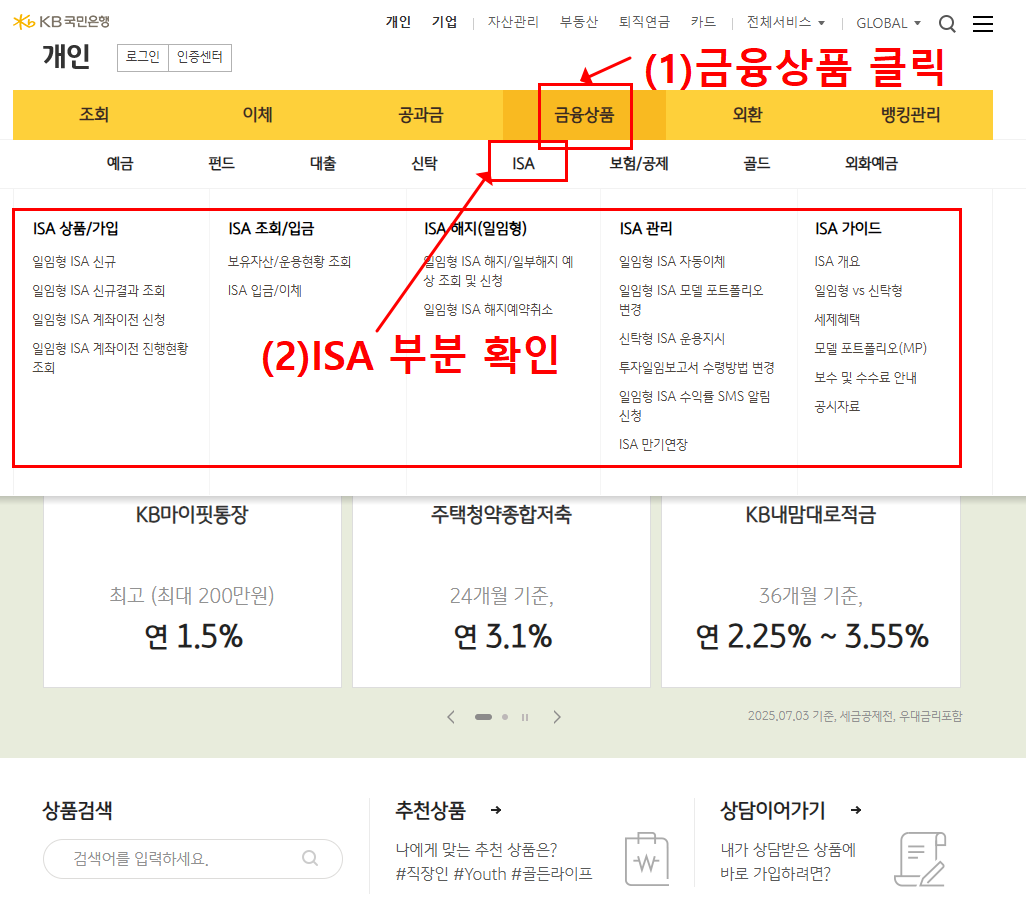Open 보유자산/운용현황 조회 link
The width and height of the screenshot is (1026, 917).
(289, 262)
